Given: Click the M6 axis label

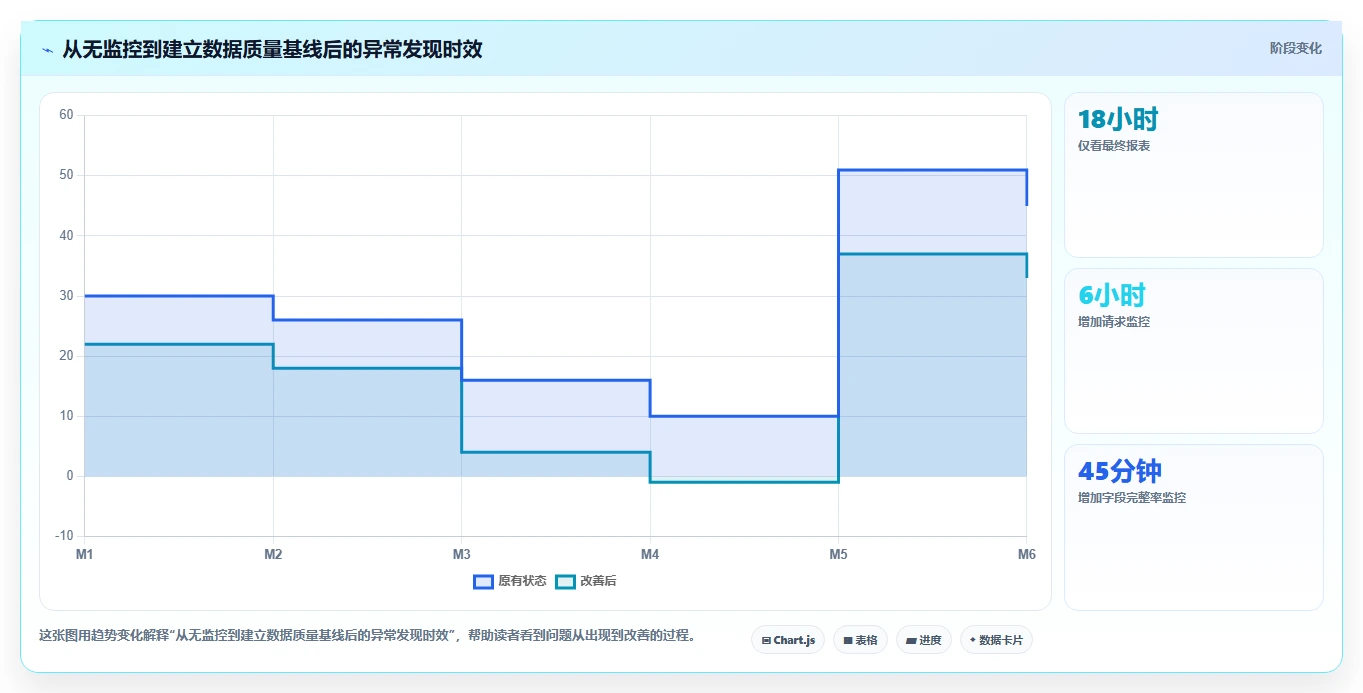Looking at the screenshot, I should (x=1026, y=554).
